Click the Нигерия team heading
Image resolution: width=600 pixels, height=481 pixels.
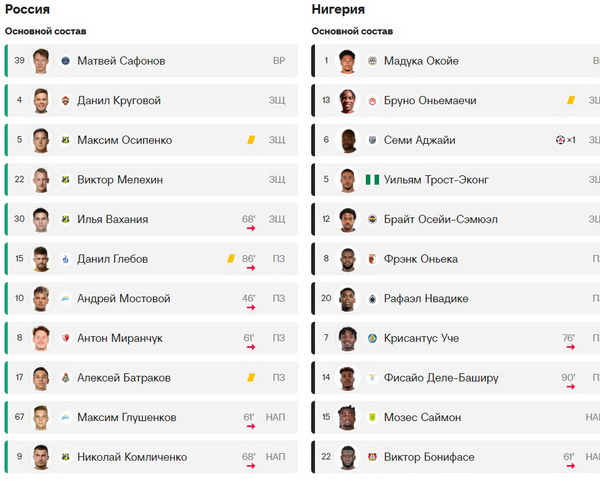(x=338, y=9)
